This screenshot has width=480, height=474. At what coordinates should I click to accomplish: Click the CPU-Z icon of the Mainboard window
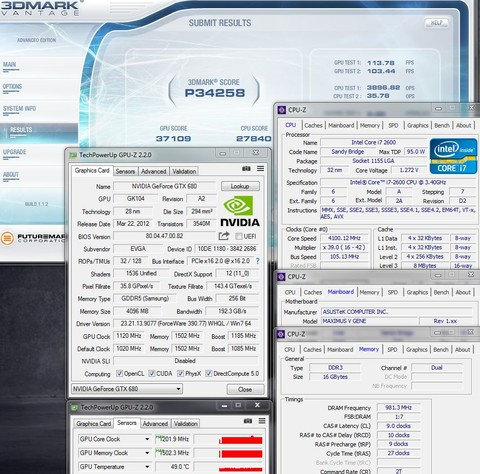281,277
